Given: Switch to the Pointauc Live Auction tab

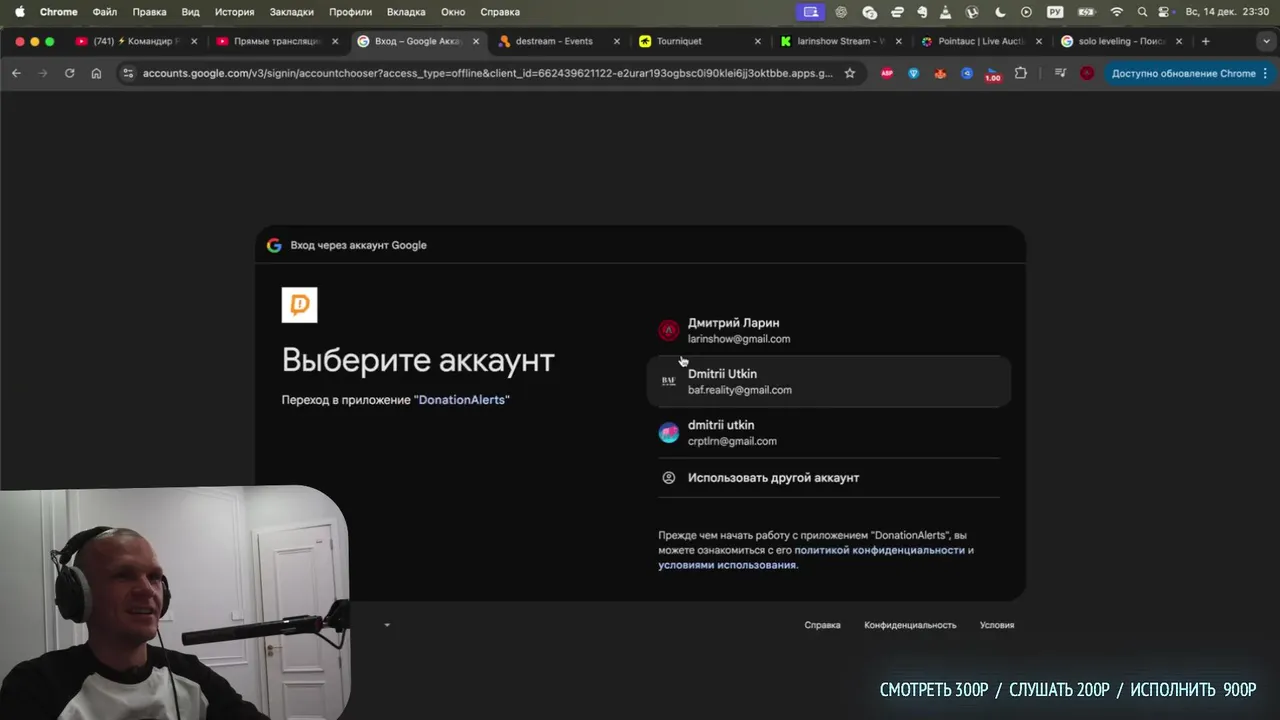Looking at the screenshot, I should pyautogui.click(x=980, y=41).
